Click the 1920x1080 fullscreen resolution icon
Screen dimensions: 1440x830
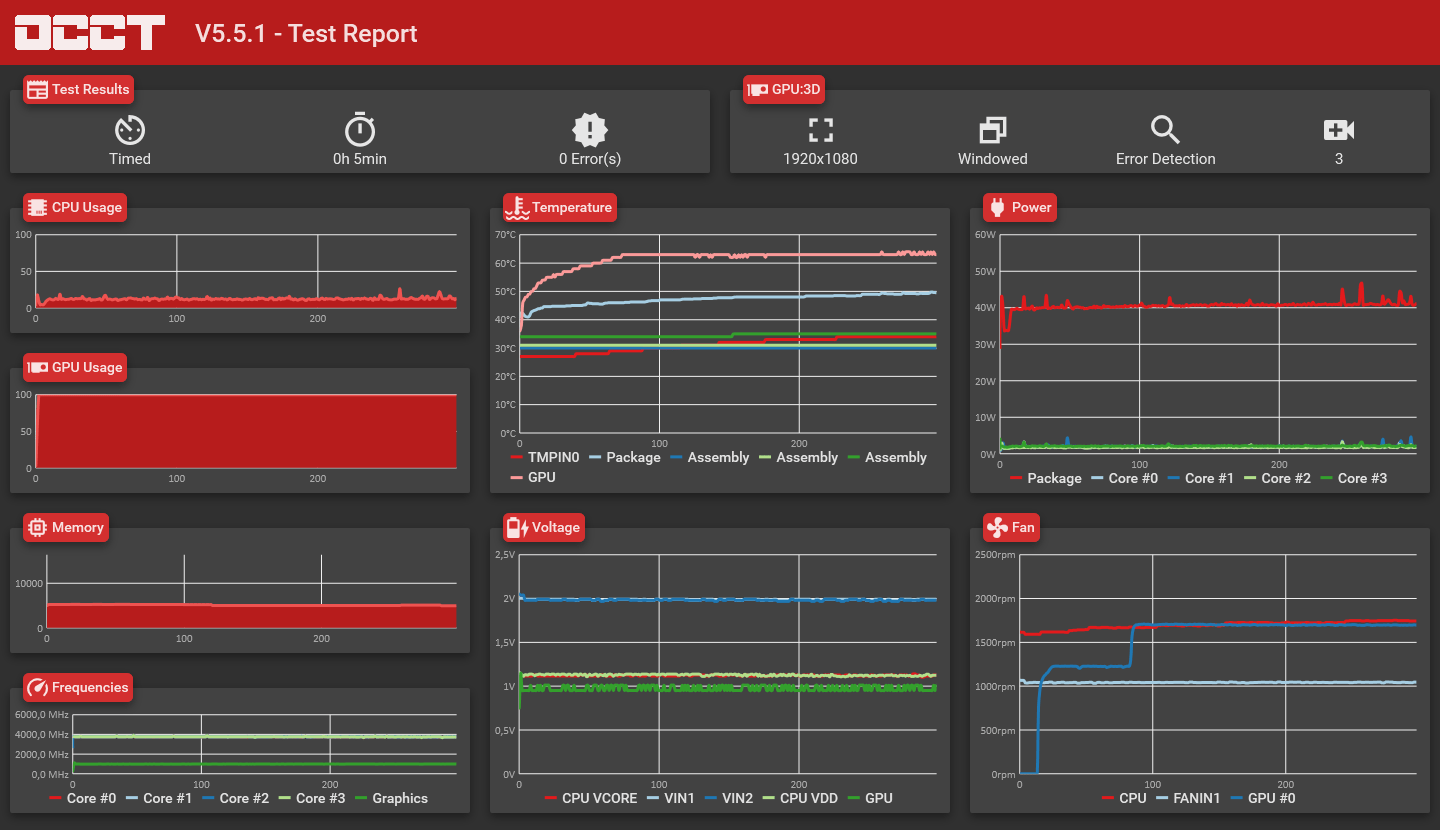click(820, 130)
